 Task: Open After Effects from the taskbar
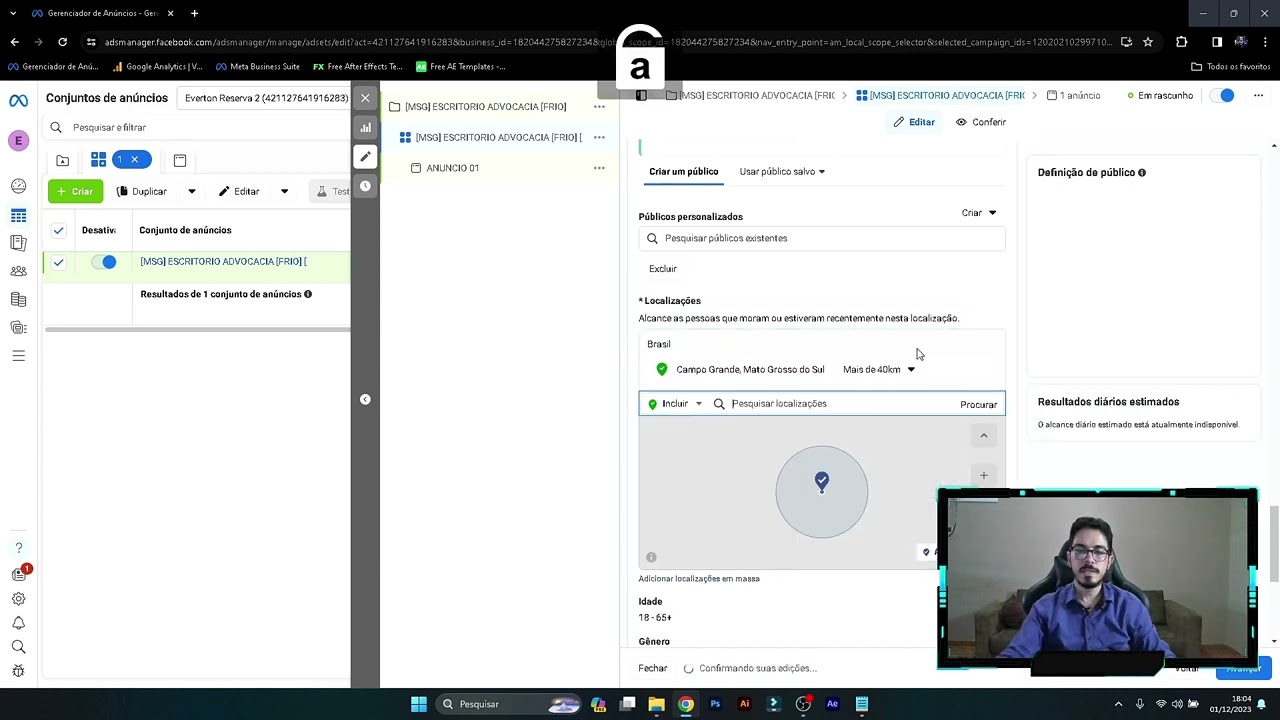pyautogui.click(x=832, y=704)
